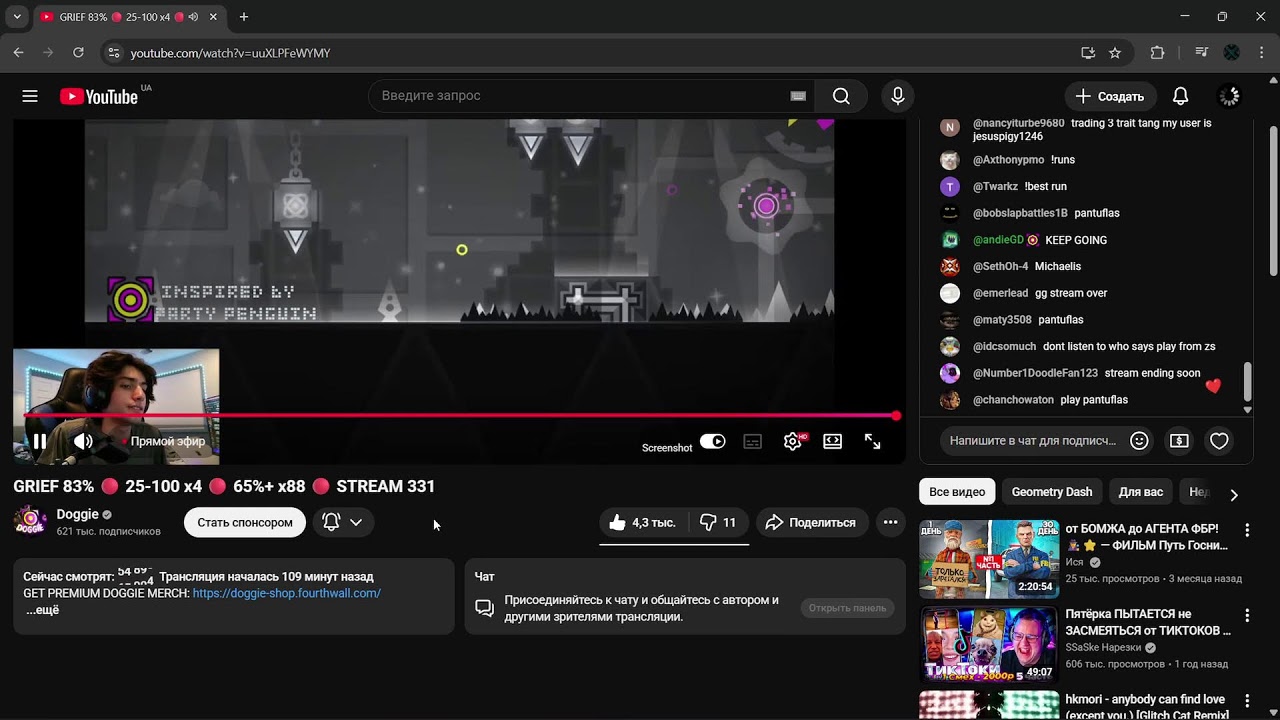Open the emoji picker in chat
Viewport: 1280px width, 720px height.
tap(1139, 440)
